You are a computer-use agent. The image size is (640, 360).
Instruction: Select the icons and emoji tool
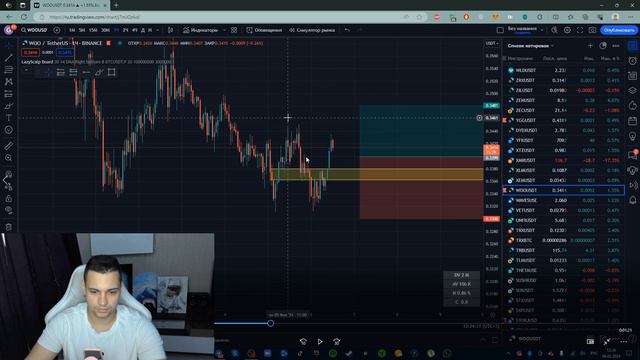[x=9, y=130]
